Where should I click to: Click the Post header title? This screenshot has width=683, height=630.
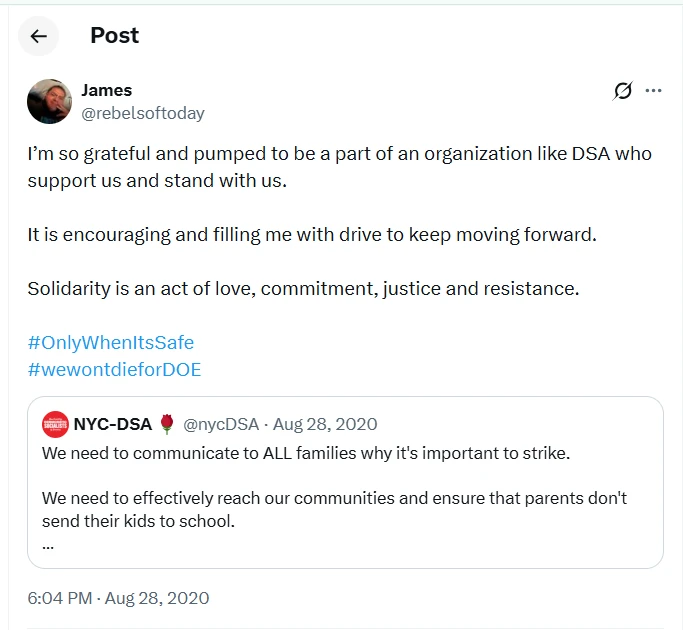click(115, 35)
